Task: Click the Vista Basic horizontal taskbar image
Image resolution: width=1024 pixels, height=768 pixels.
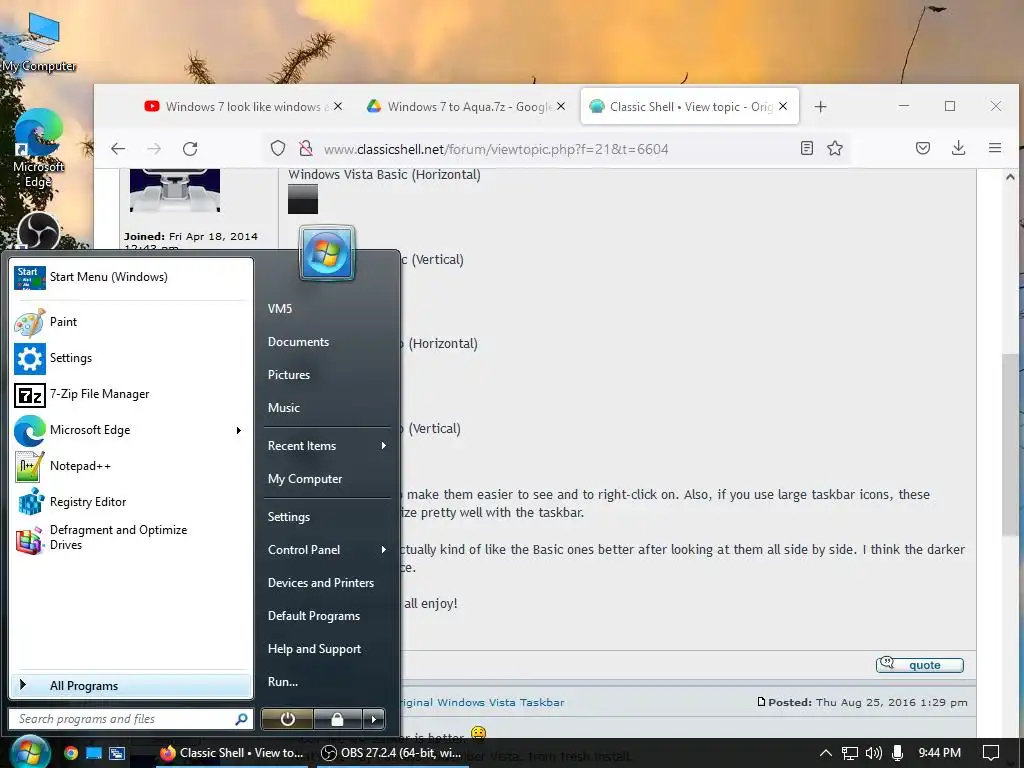Action: click(x=303, y=199)
